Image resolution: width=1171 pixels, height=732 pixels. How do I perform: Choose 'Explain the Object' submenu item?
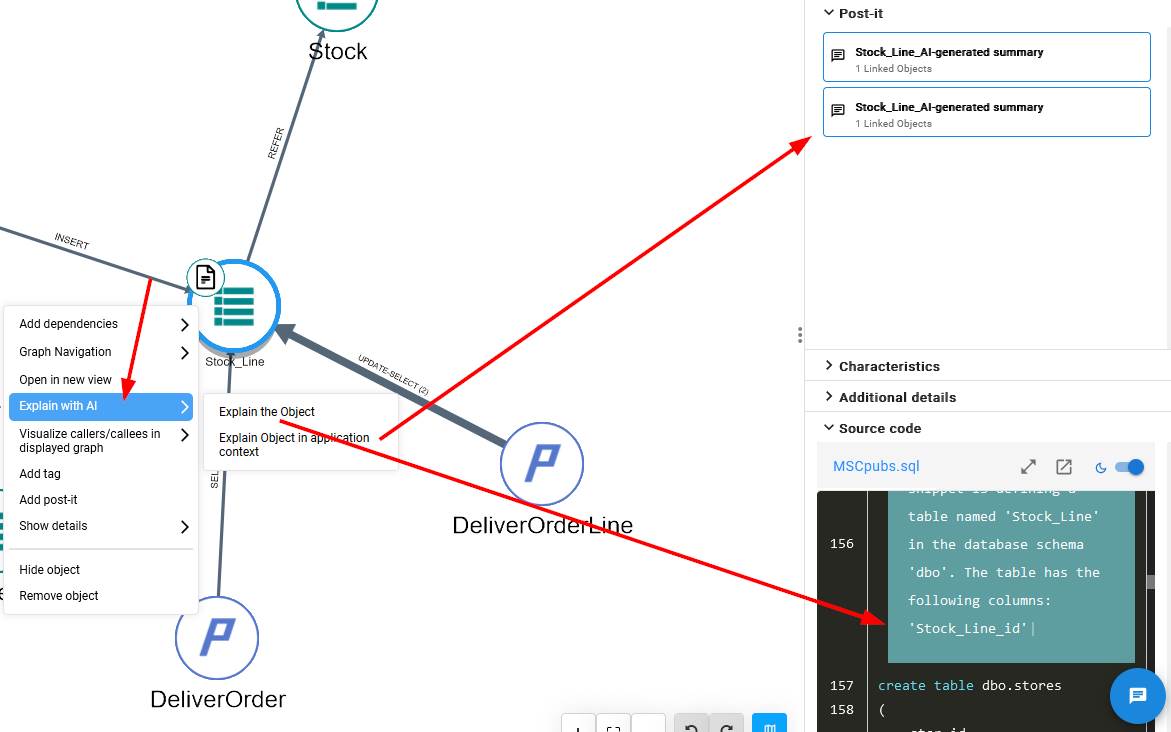coord(267,412)
